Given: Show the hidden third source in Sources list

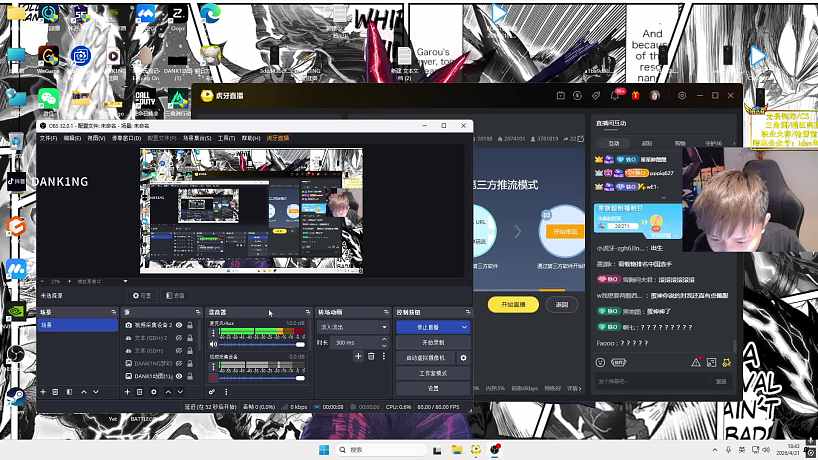Looking at the screenshot, I should (179, 350).
